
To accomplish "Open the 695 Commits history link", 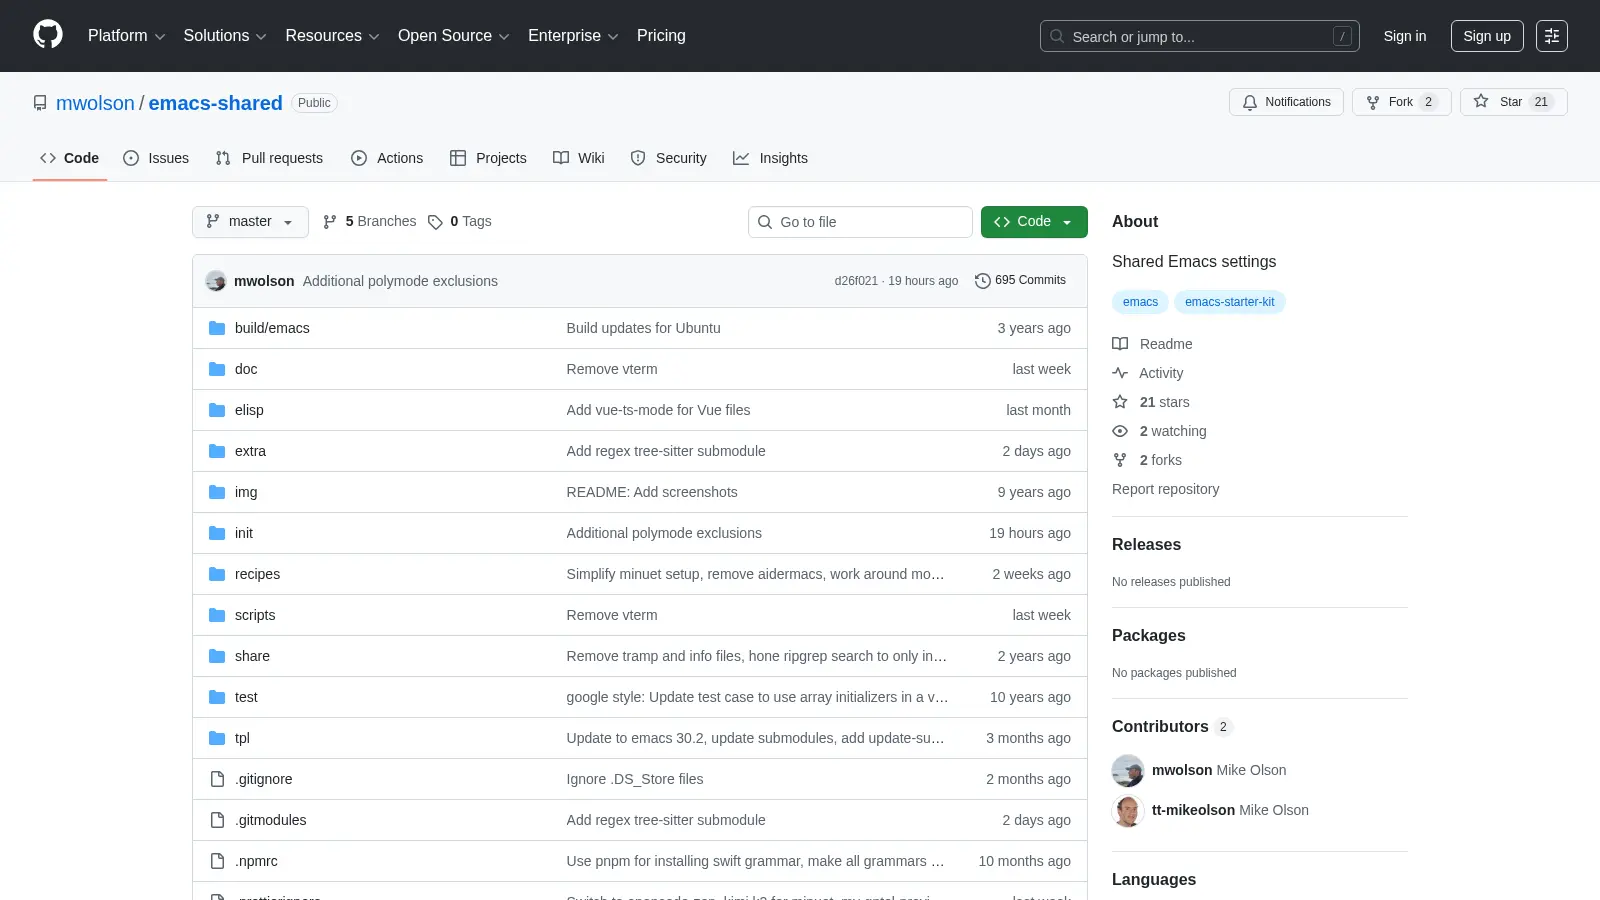I will 1020,281.
